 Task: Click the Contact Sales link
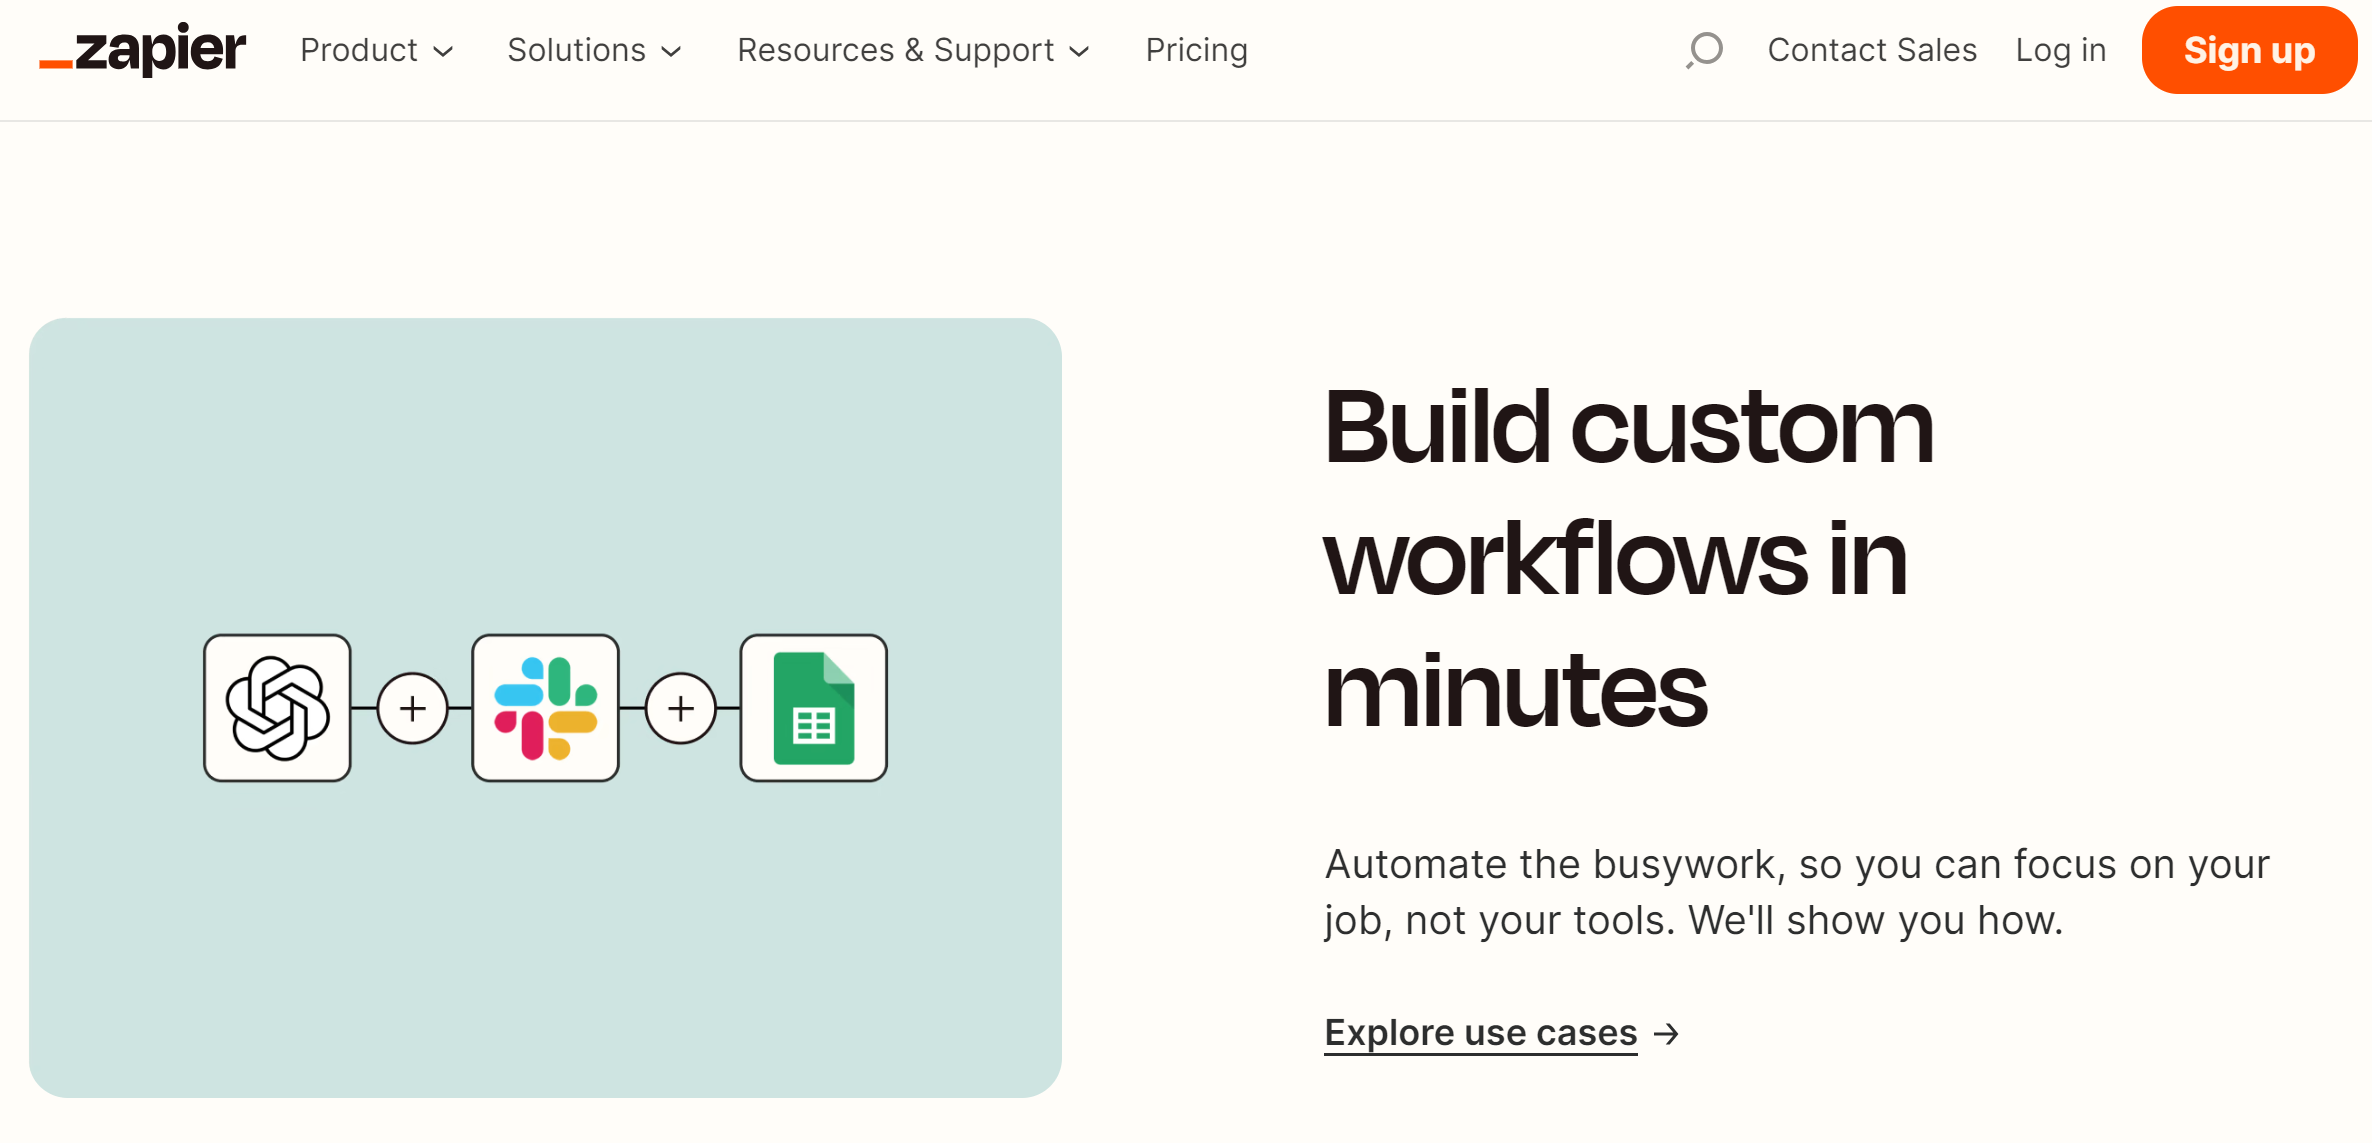1872,50
